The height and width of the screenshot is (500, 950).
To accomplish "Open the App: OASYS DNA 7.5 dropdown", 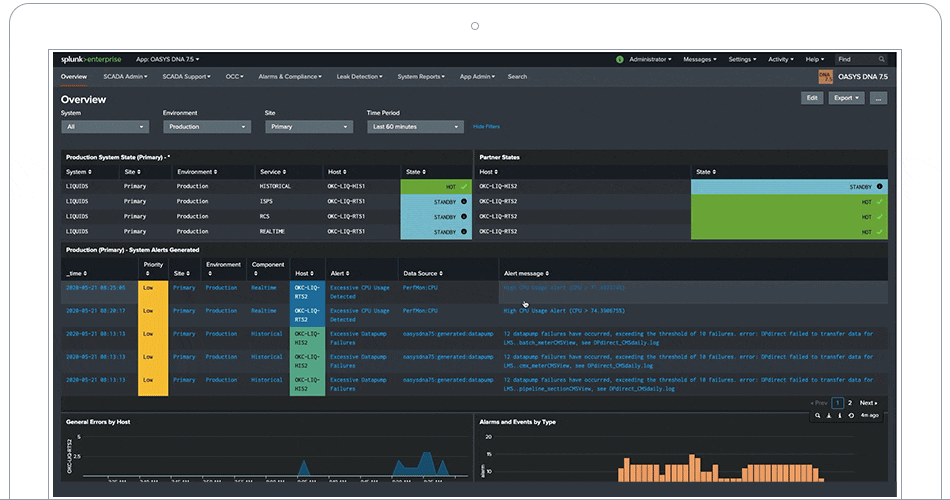I will click(x=168, y=59).
